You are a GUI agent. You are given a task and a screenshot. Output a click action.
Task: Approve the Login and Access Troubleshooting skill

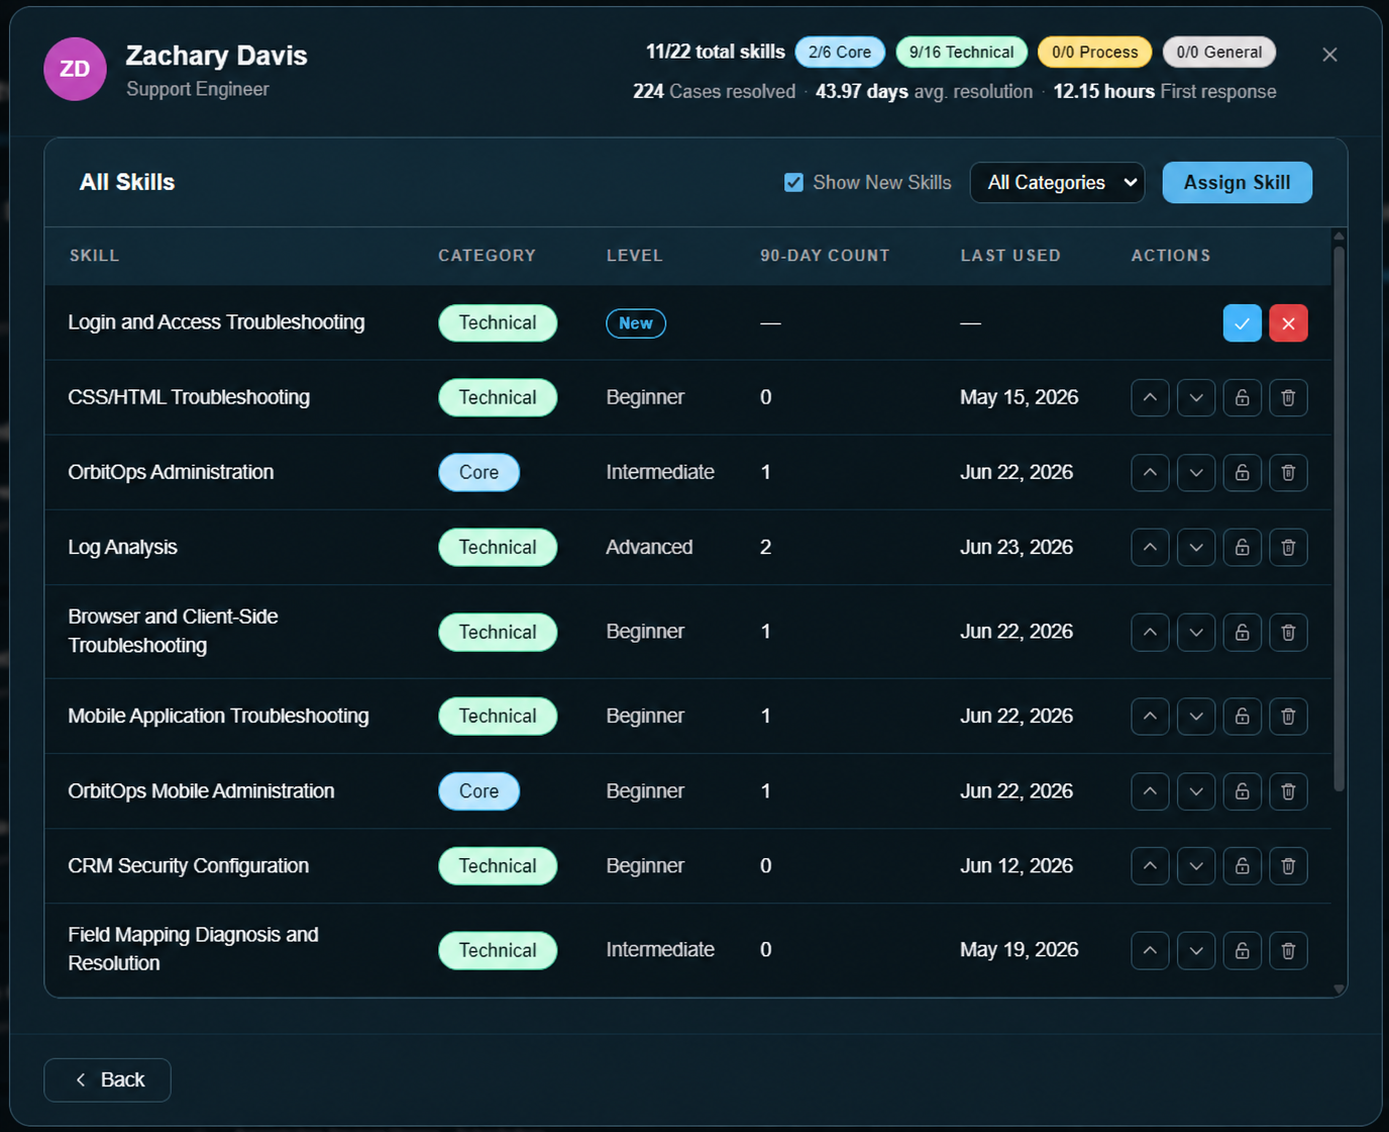[1242, 323]
